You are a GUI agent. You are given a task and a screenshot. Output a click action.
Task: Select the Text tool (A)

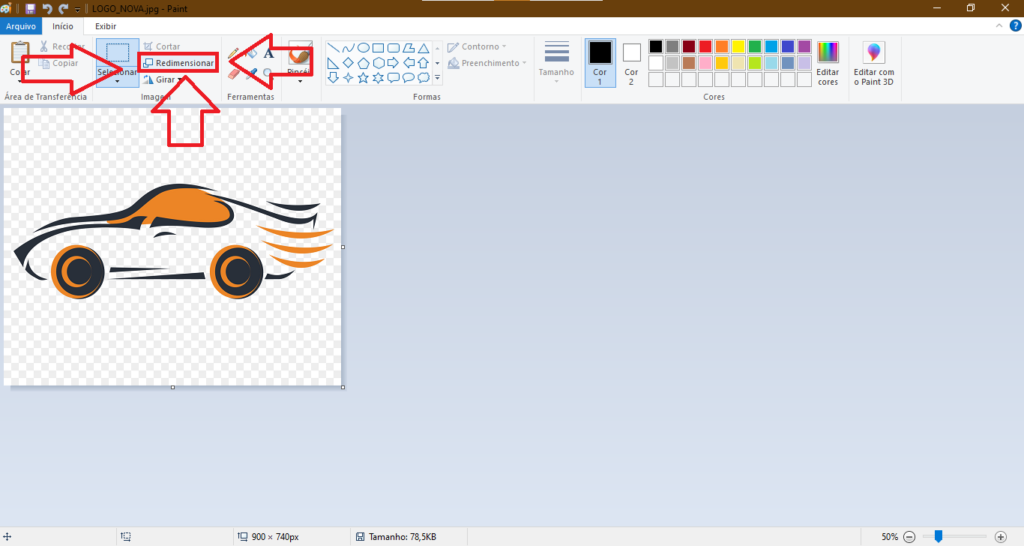[269, 53]
